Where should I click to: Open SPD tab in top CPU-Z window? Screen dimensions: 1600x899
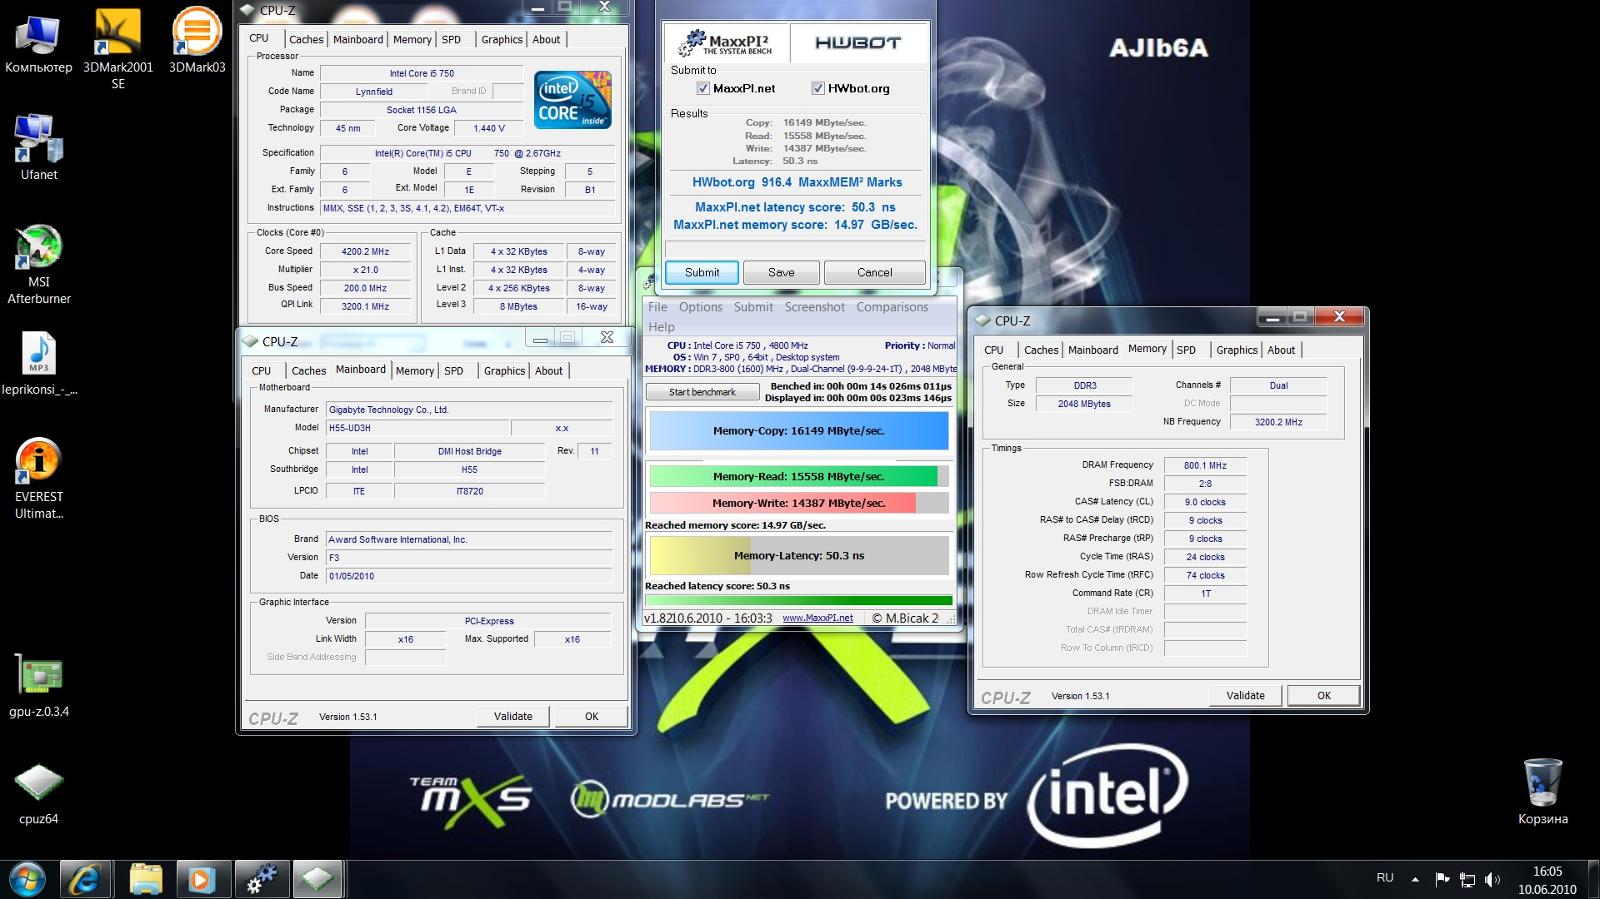coord(451,39)
